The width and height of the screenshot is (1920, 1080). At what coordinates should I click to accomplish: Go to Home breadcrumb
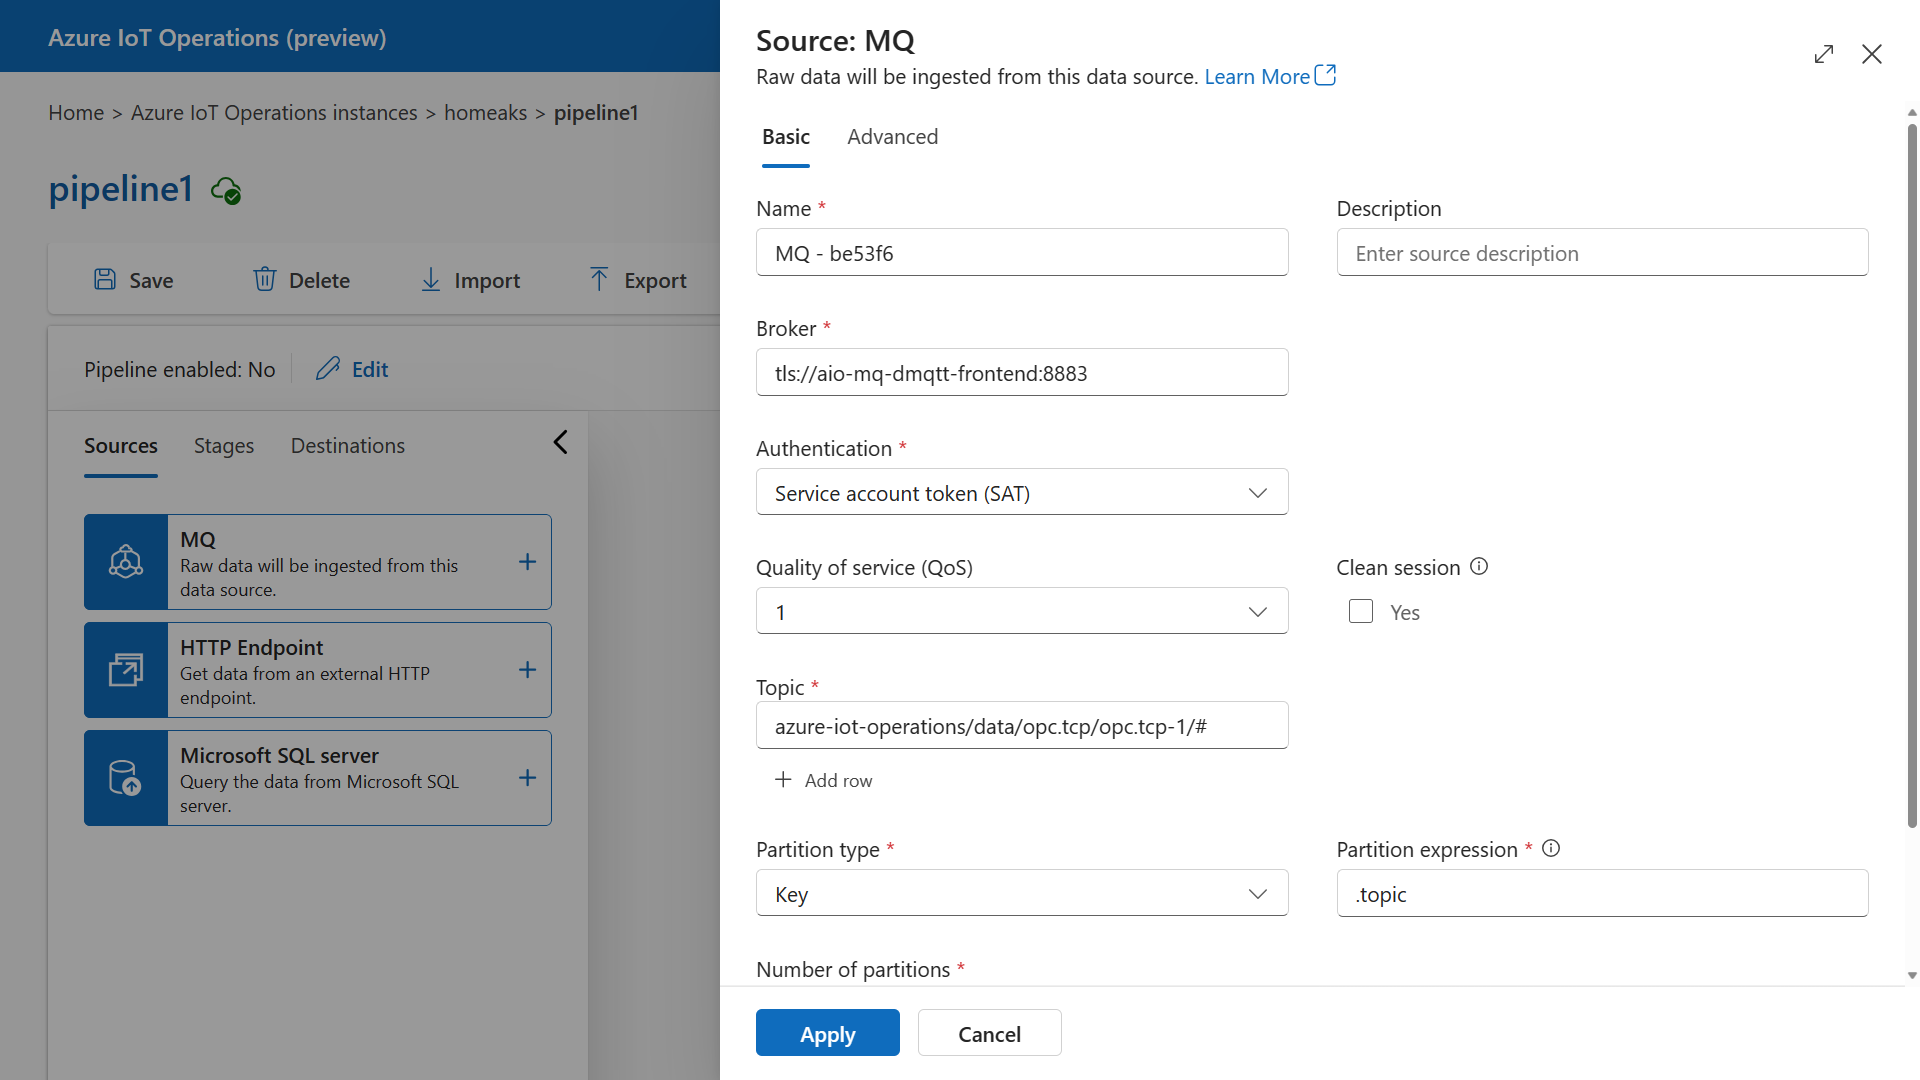(76, 113)
